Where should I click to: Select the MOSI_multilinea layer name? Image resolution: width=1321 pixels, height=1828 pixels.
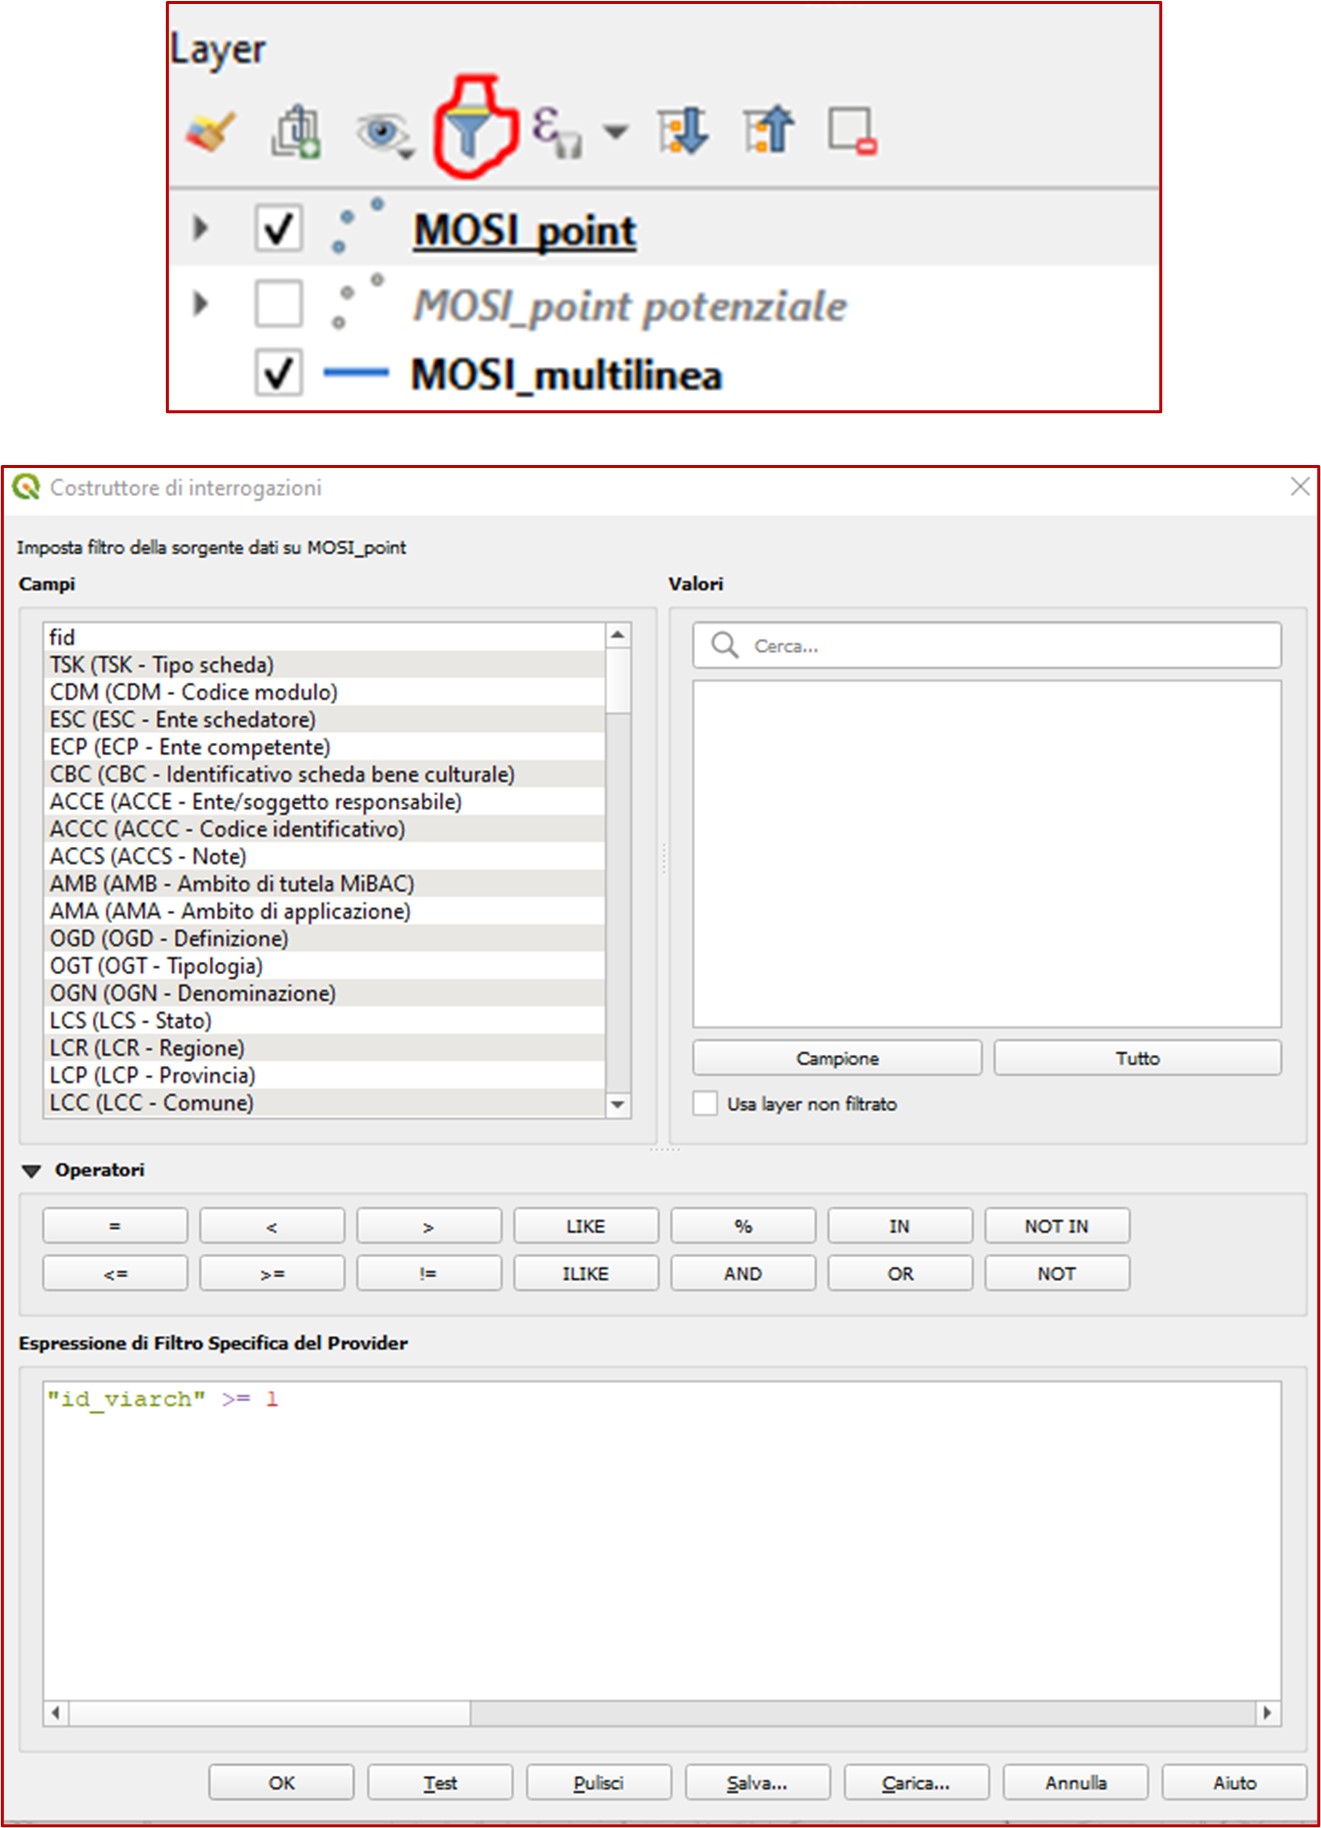coord(566,376)
